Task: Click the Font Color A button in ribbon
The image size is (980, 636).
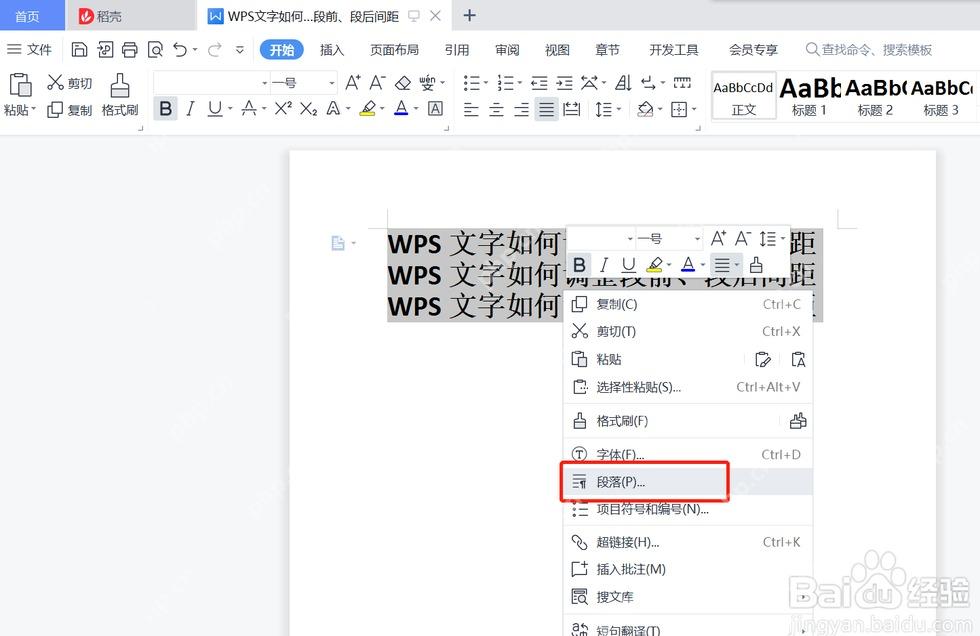Action: click(x=401, y=109)
